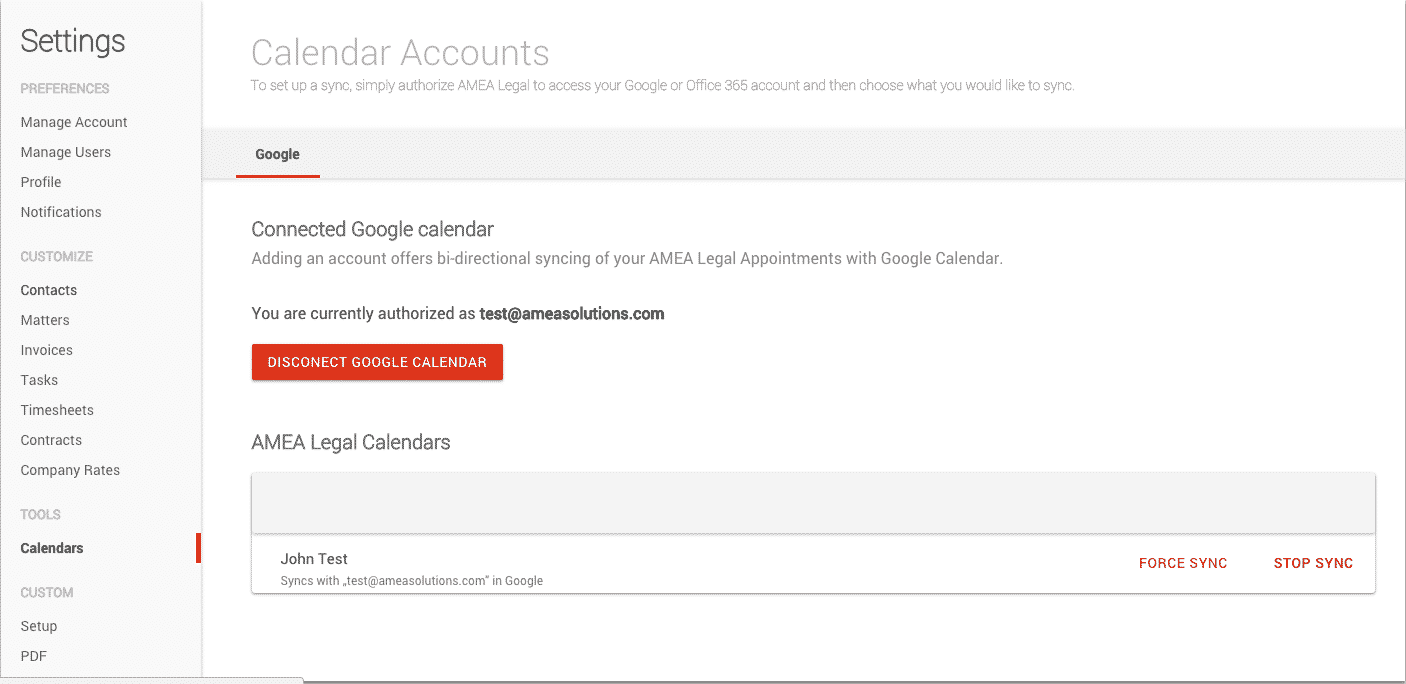The image size is (1406, 684).
Task: Open Setup under Custom
Action: click(39, 626)
